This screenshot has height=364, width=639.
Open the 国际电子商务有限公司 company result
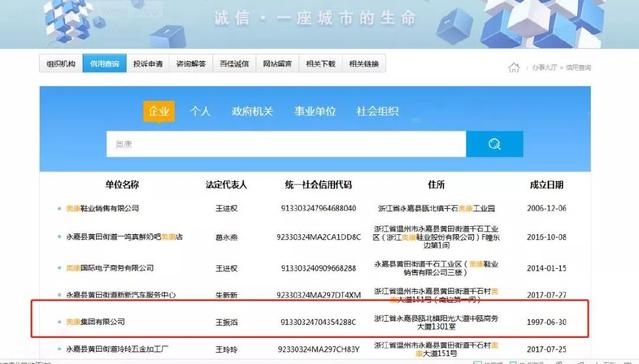click(110, 268)
